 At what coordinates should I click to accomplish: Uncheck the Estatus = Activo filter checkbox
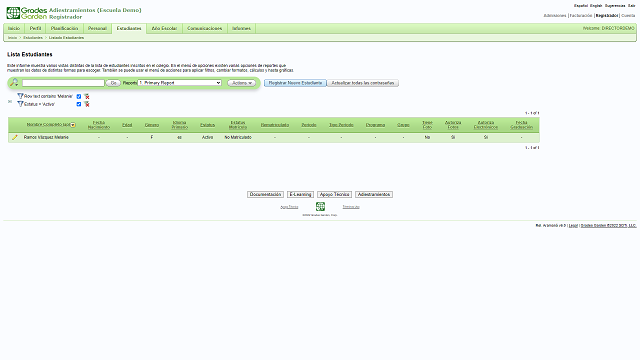pos(79,104)
